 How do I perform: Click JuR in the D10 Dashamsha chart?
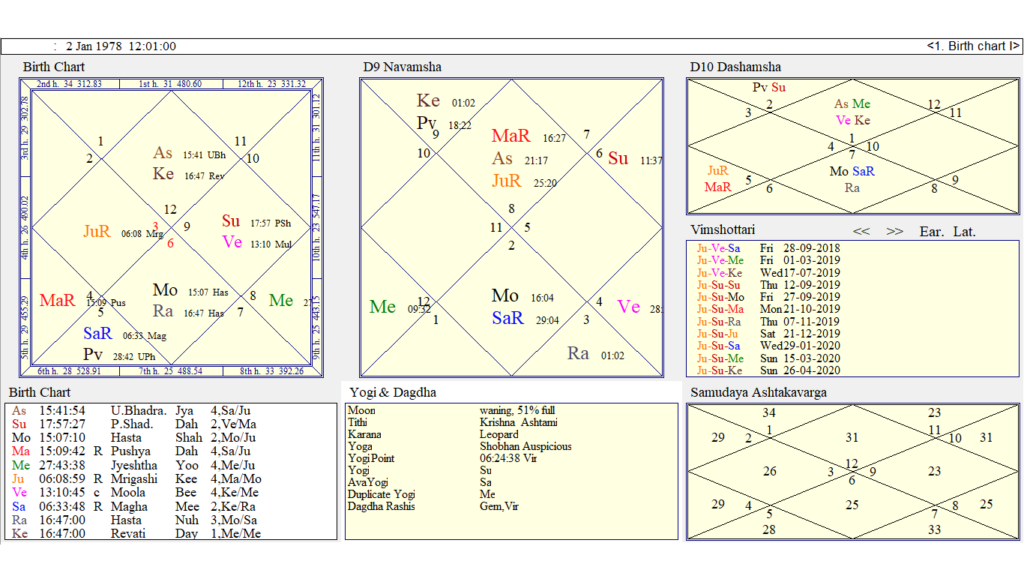tap(718, 170)
